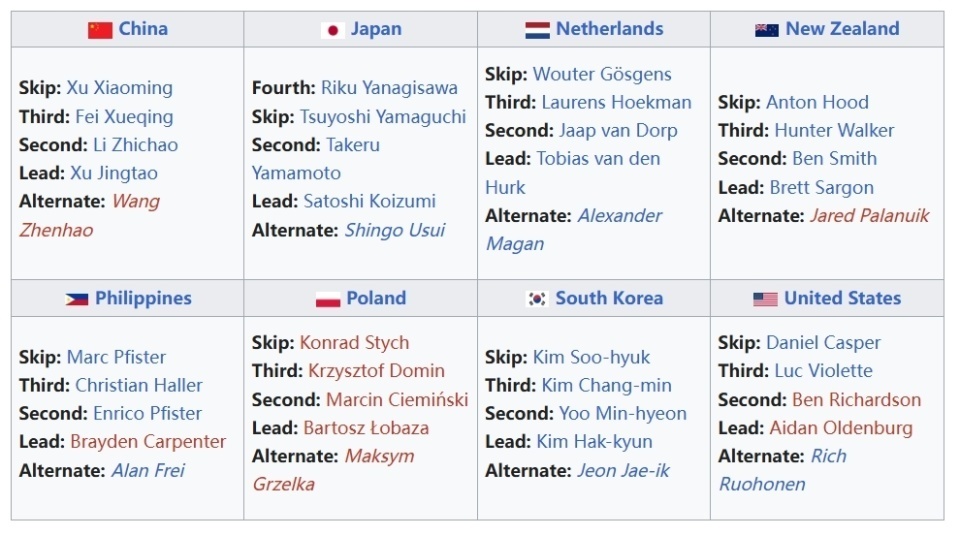The width and height of the screenshot is (960, 536).
Task: Click the Philippines flag icon
Action: coord(76,299)
